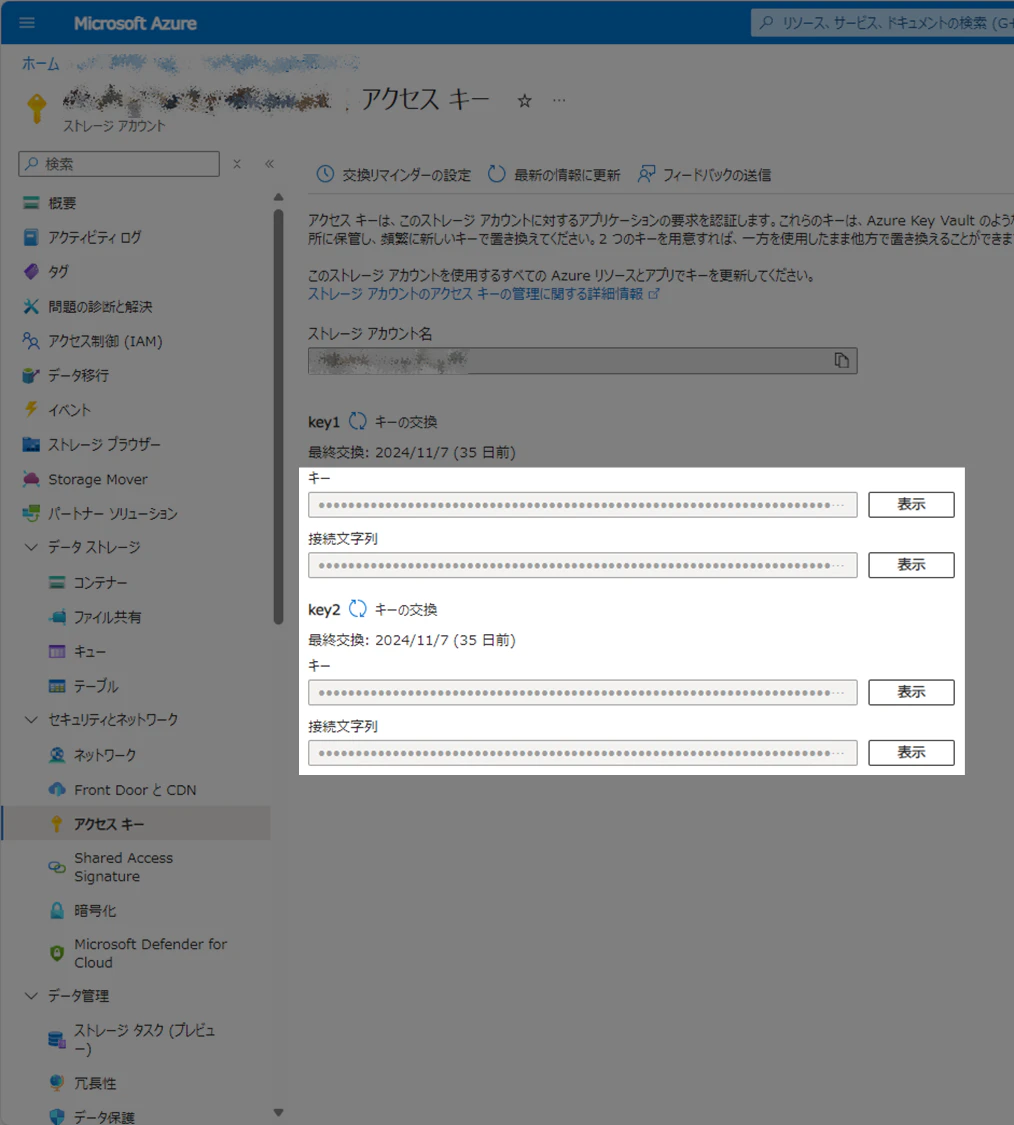Show the key2 キー value

point(911,692)
